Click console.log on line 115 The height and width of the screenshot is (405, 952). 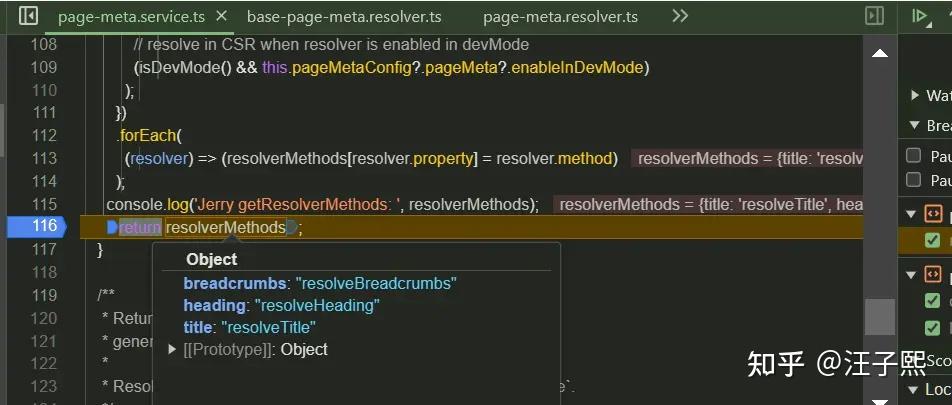tap(146, 205)
